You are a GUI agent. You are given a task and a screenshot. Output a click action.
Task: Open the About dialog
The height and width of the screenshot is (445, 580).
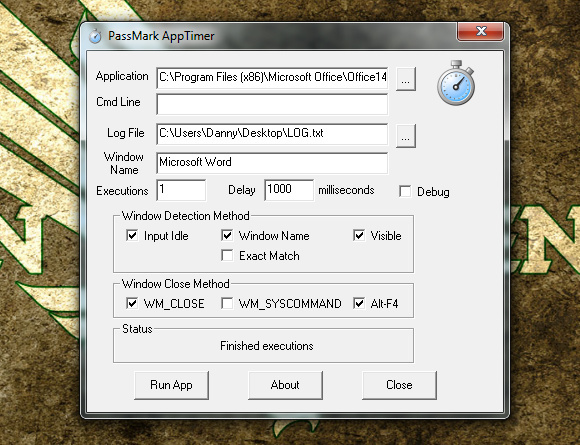click(x=285, y=385)
